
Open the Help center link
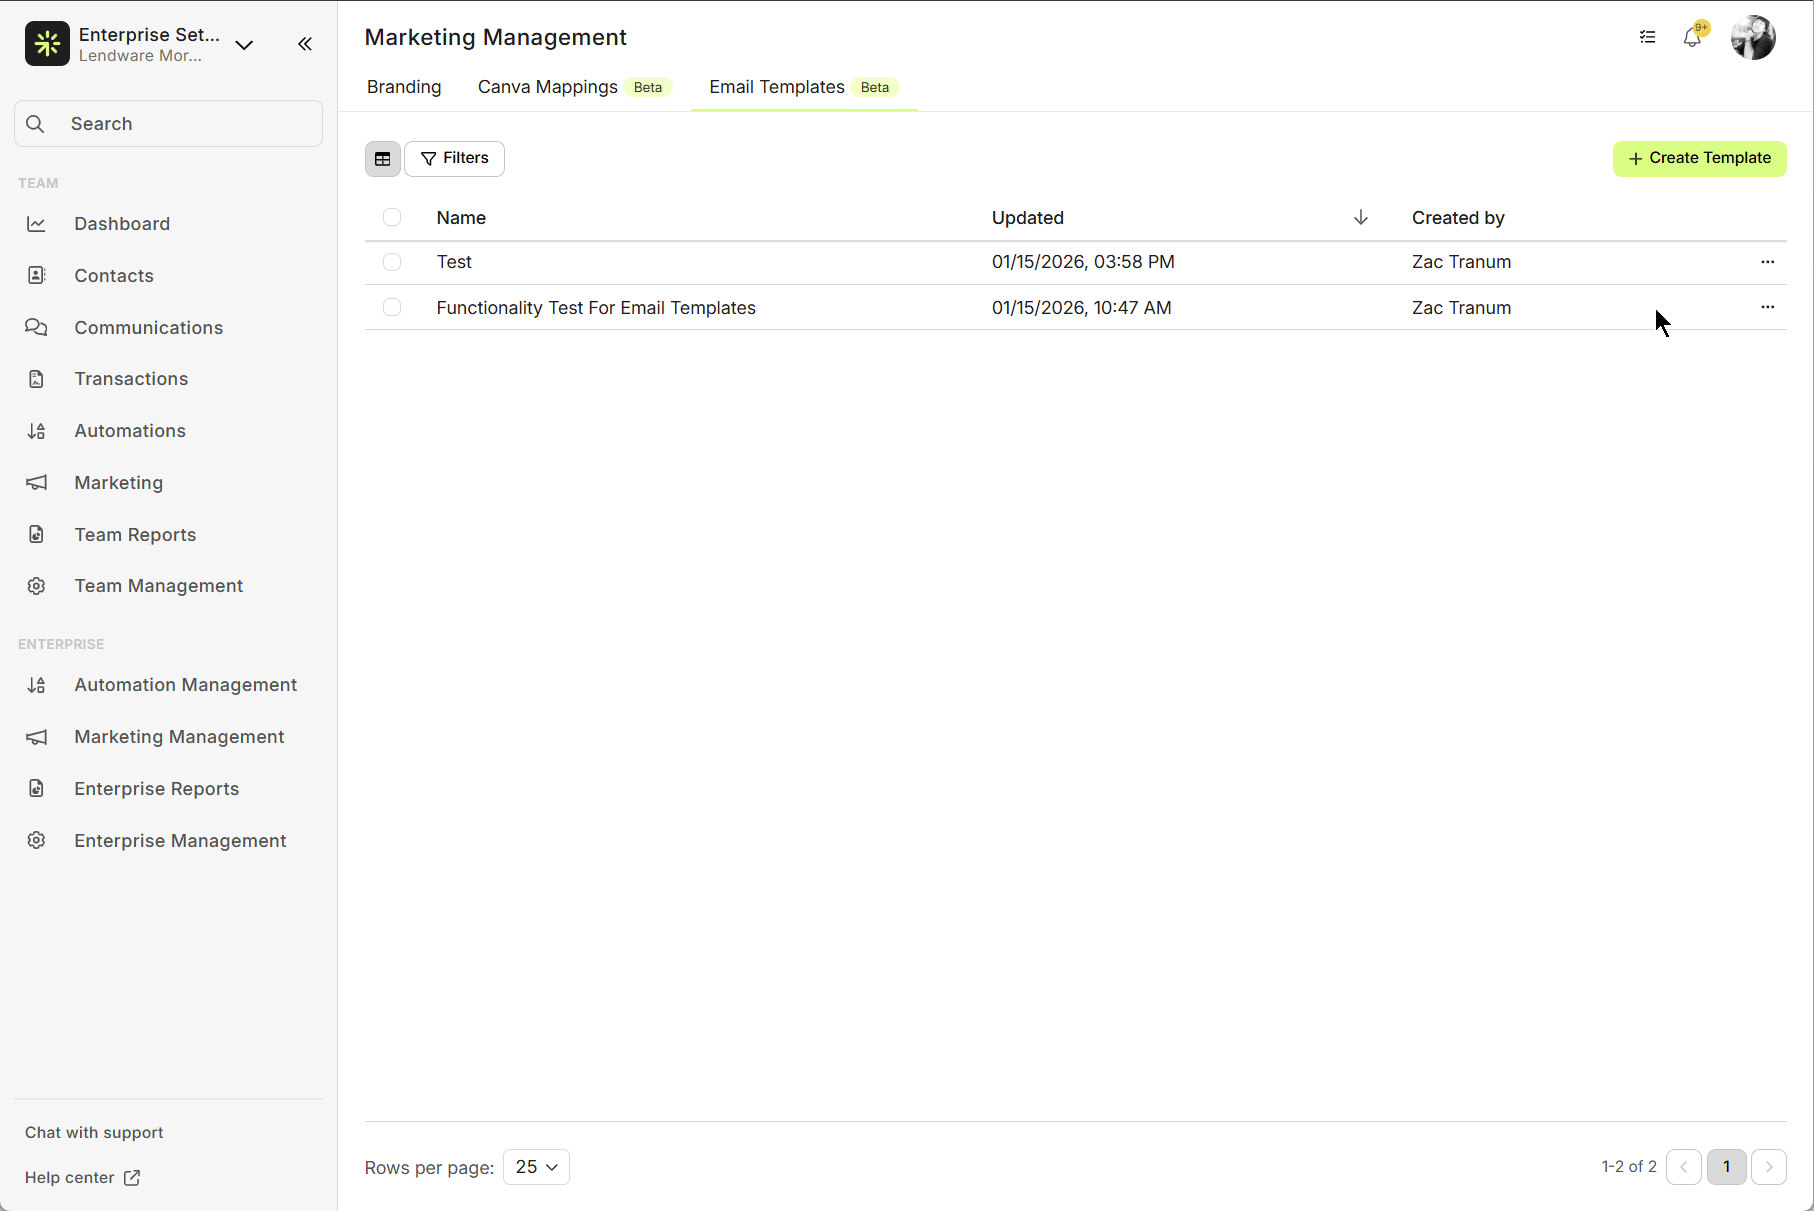(x=82, y=1178)
